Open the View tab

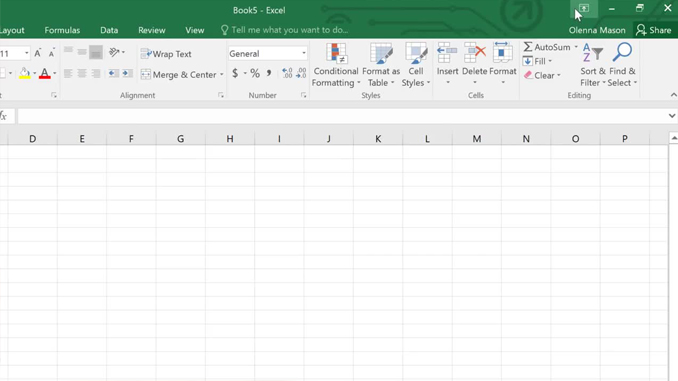[x=195, y=30]
